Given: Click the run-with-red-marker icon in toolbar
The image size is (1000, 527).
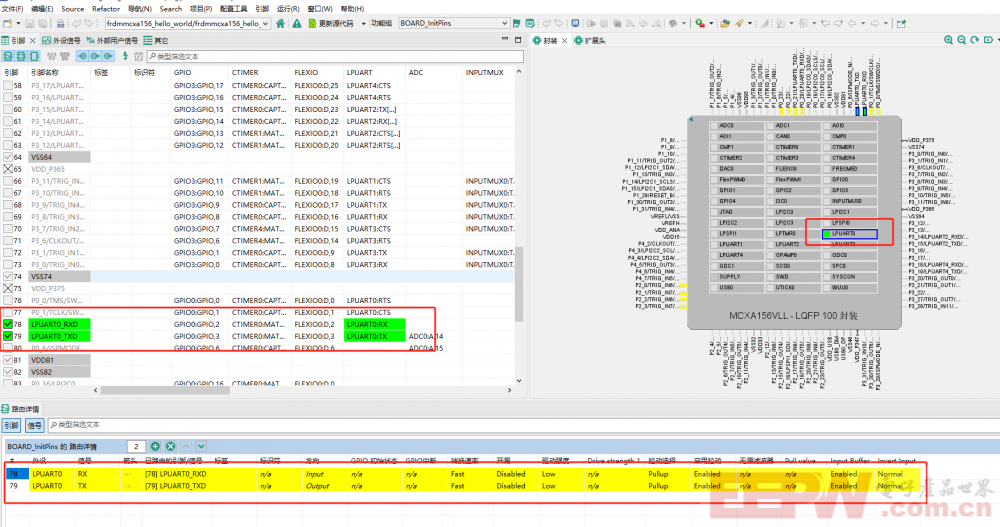Looking at the screenshot, I should [700, 23].
